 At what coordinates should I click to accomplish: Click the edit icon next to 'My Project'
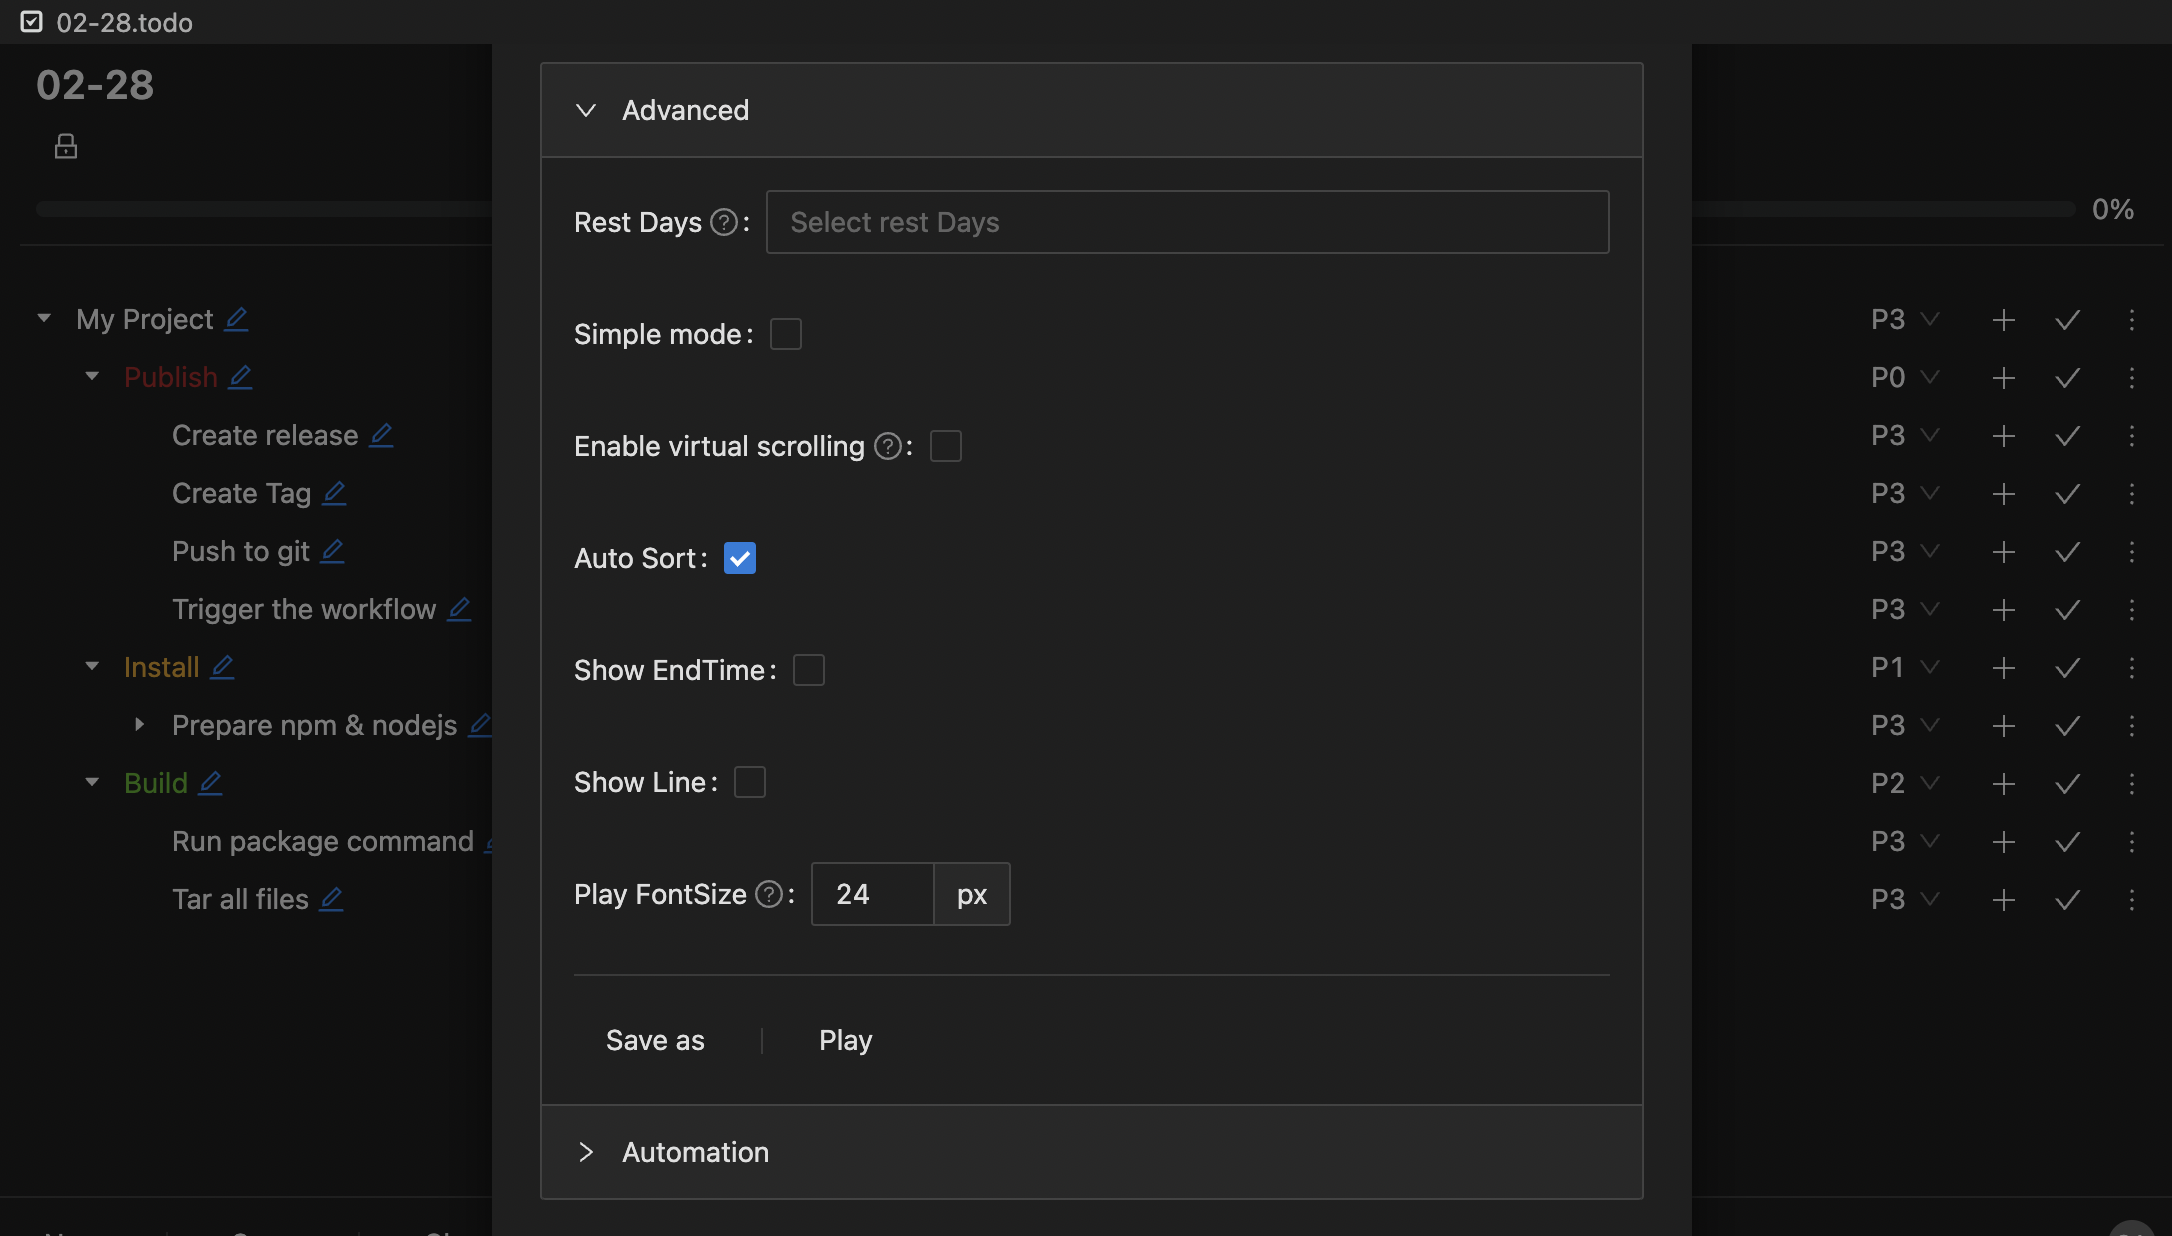[x=237, y=318]
